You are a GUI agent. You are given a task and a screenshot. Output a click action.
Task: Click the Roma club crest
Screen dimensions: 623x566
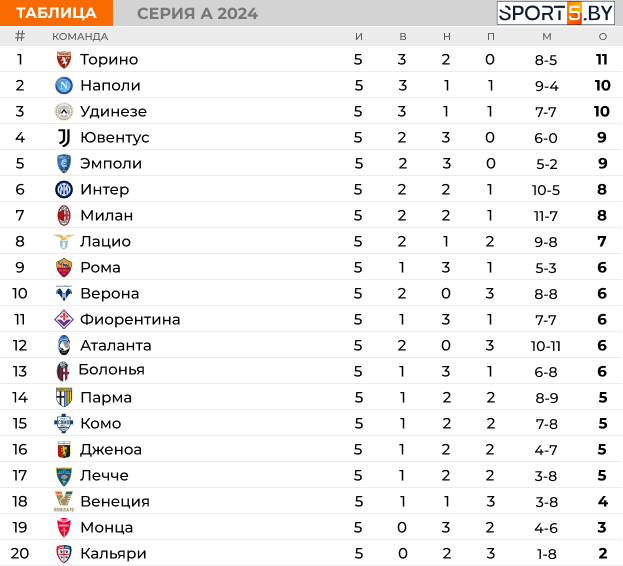64,267
